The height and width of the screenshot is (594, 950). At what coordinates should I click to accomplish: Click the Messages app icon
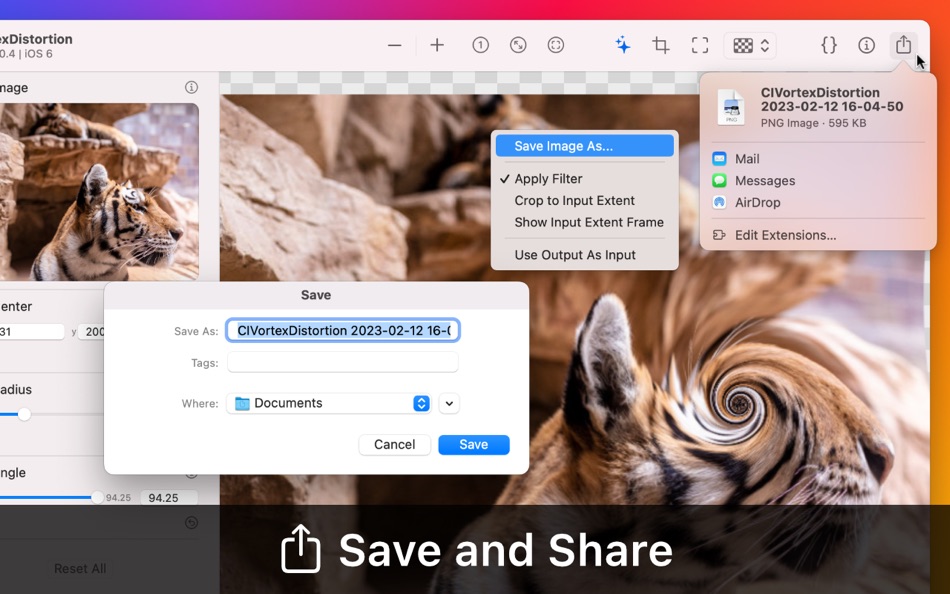tap(719, 181)
